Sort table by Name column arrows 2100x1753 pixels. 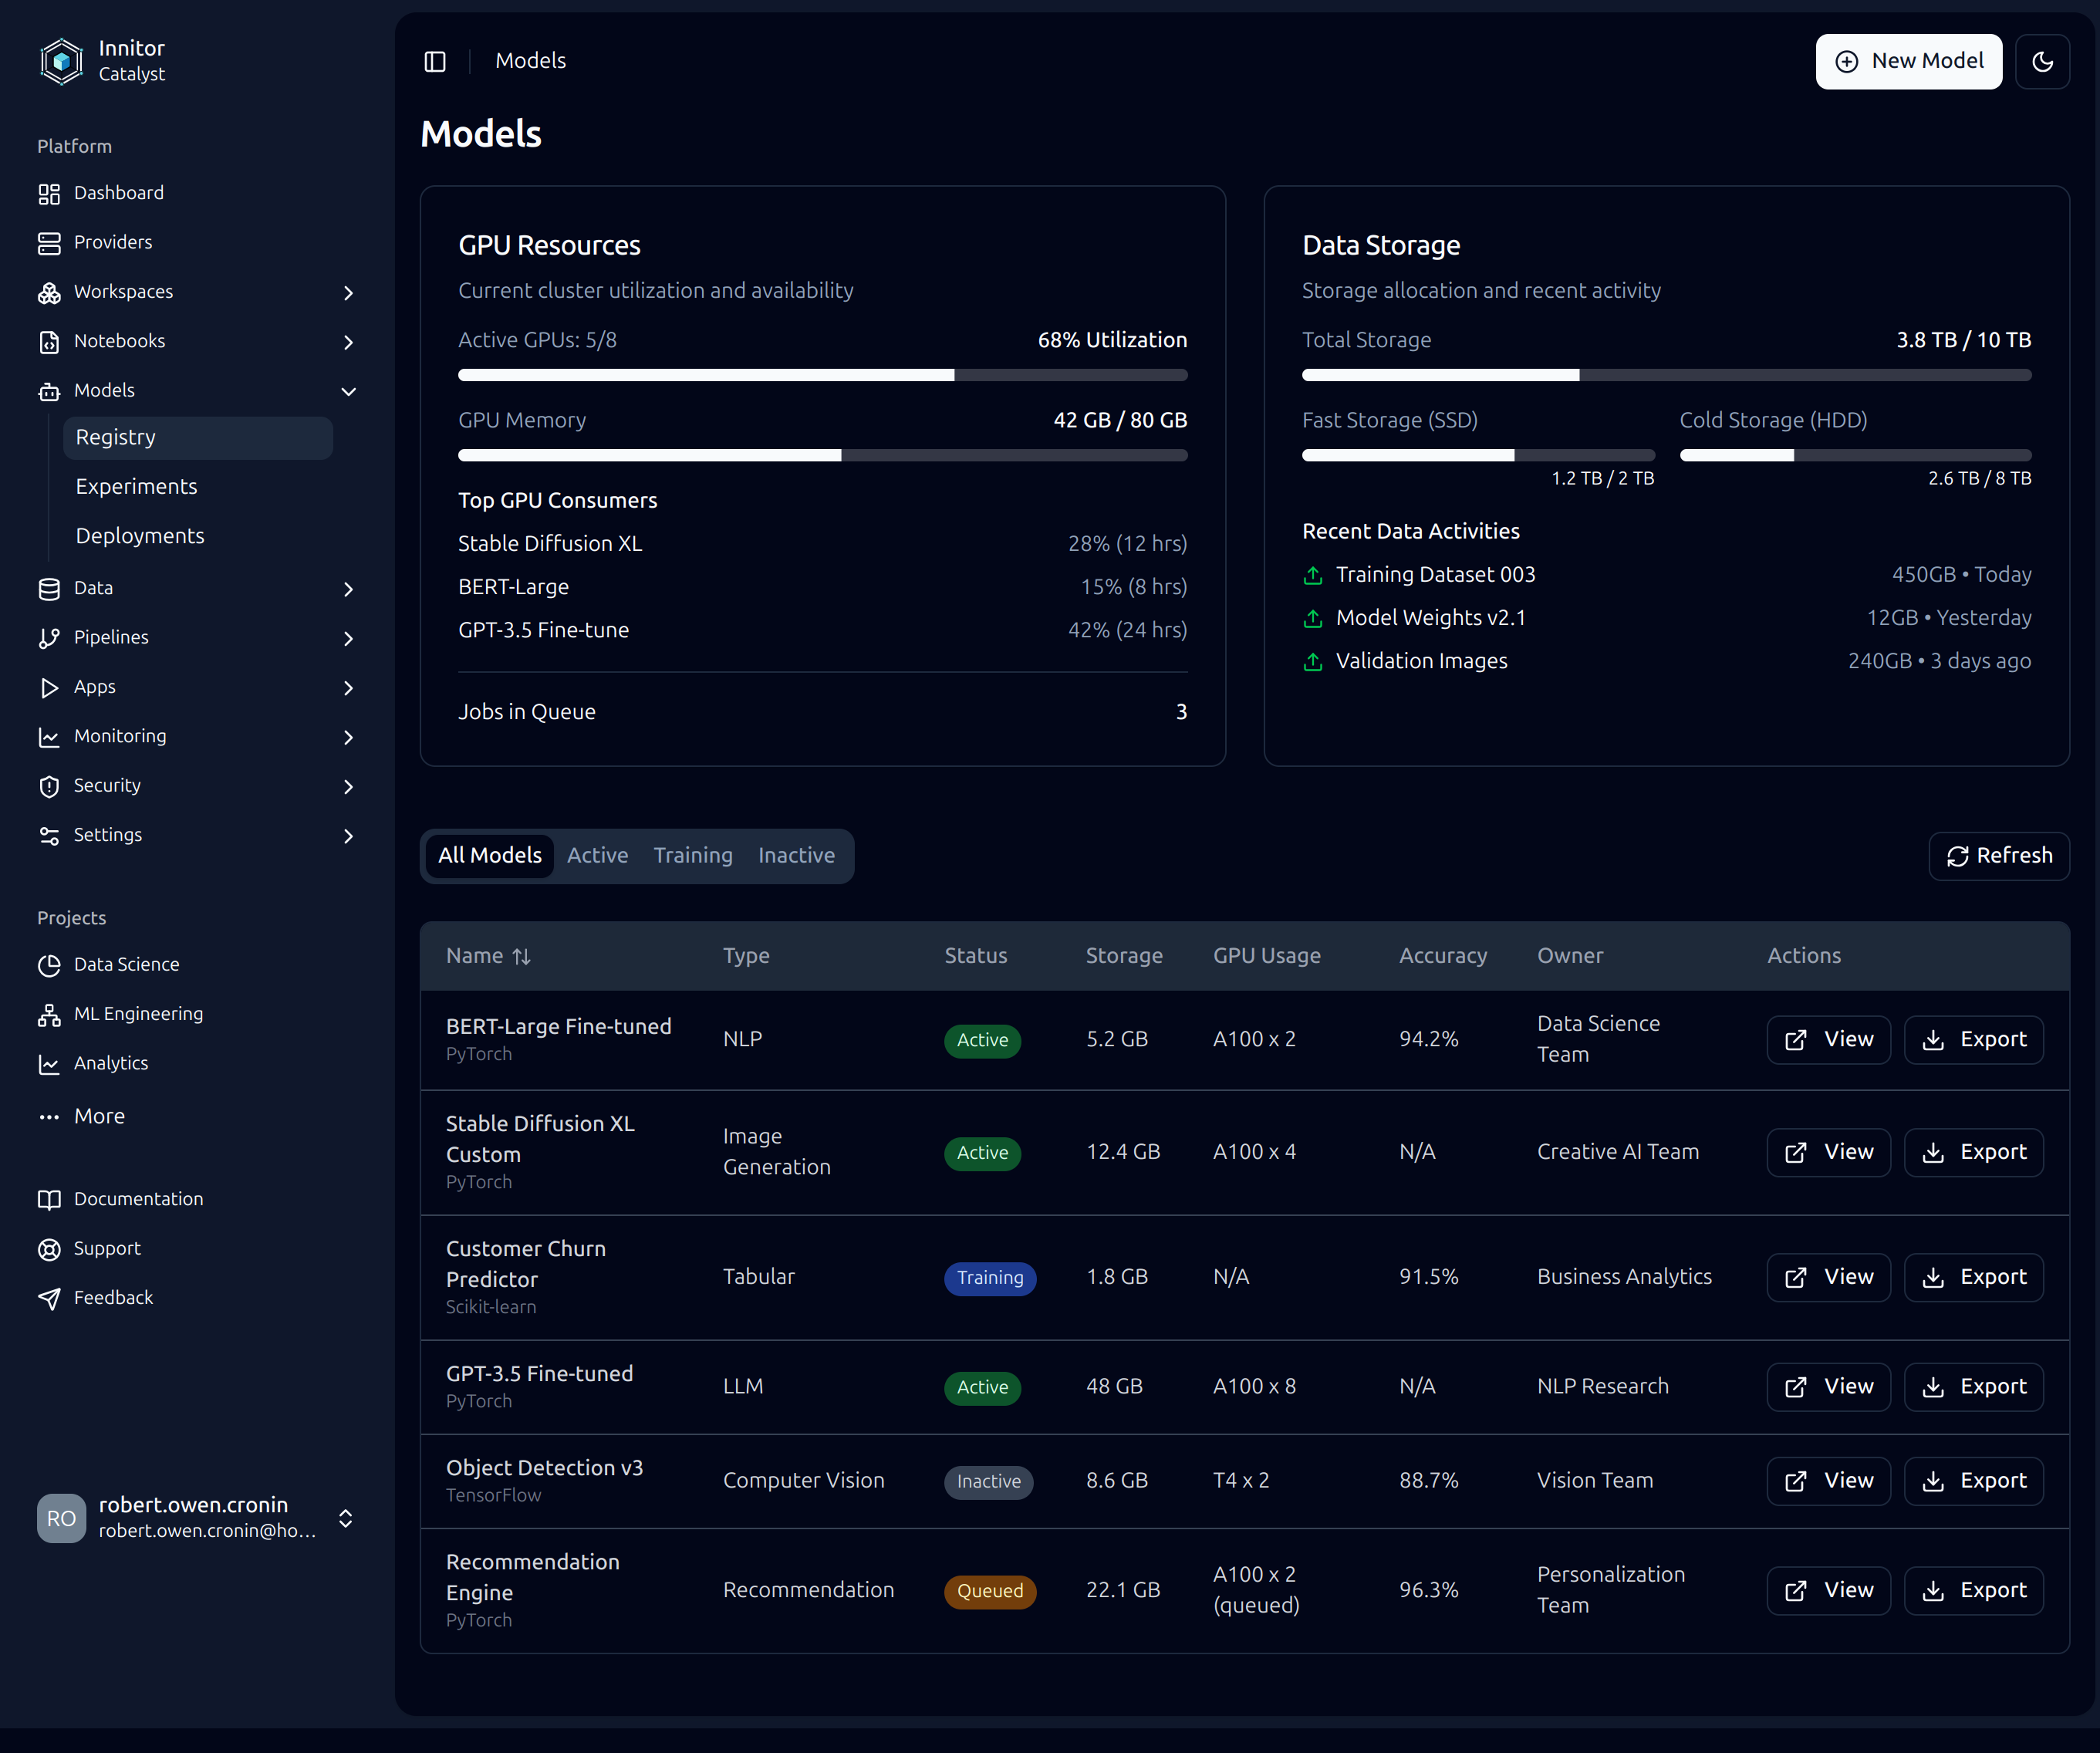[x=521, y=957]
